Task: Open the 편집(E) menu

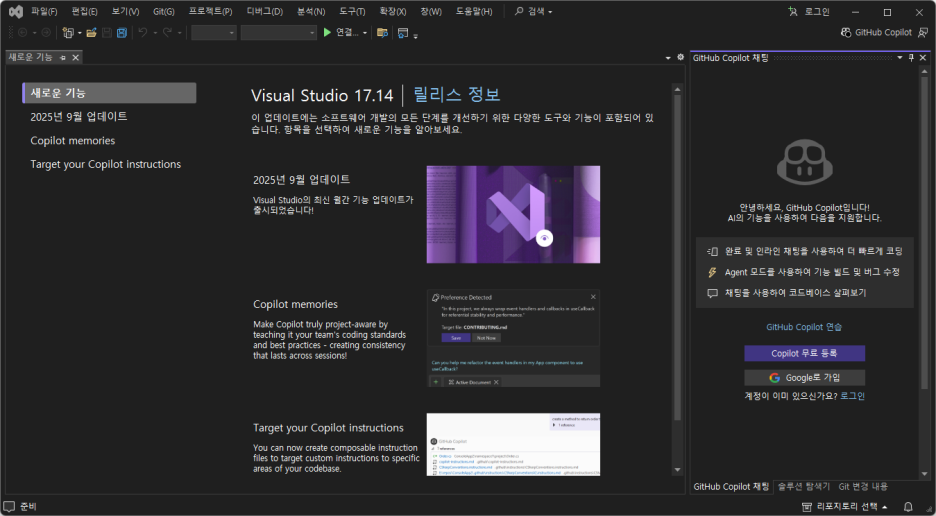Action: [x=84, y=11]
